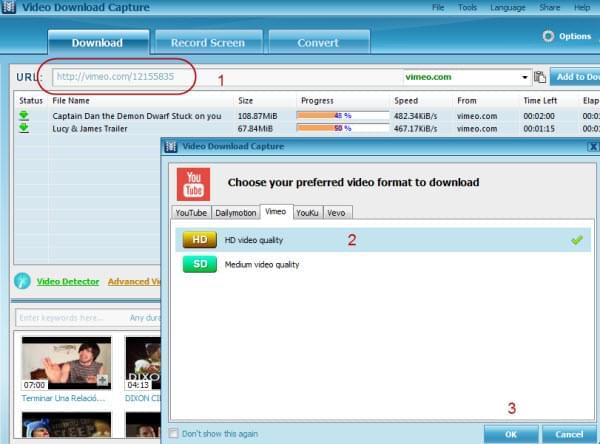
Task: Click the Captain Dan download progress bar
Action: coord(342,116)
